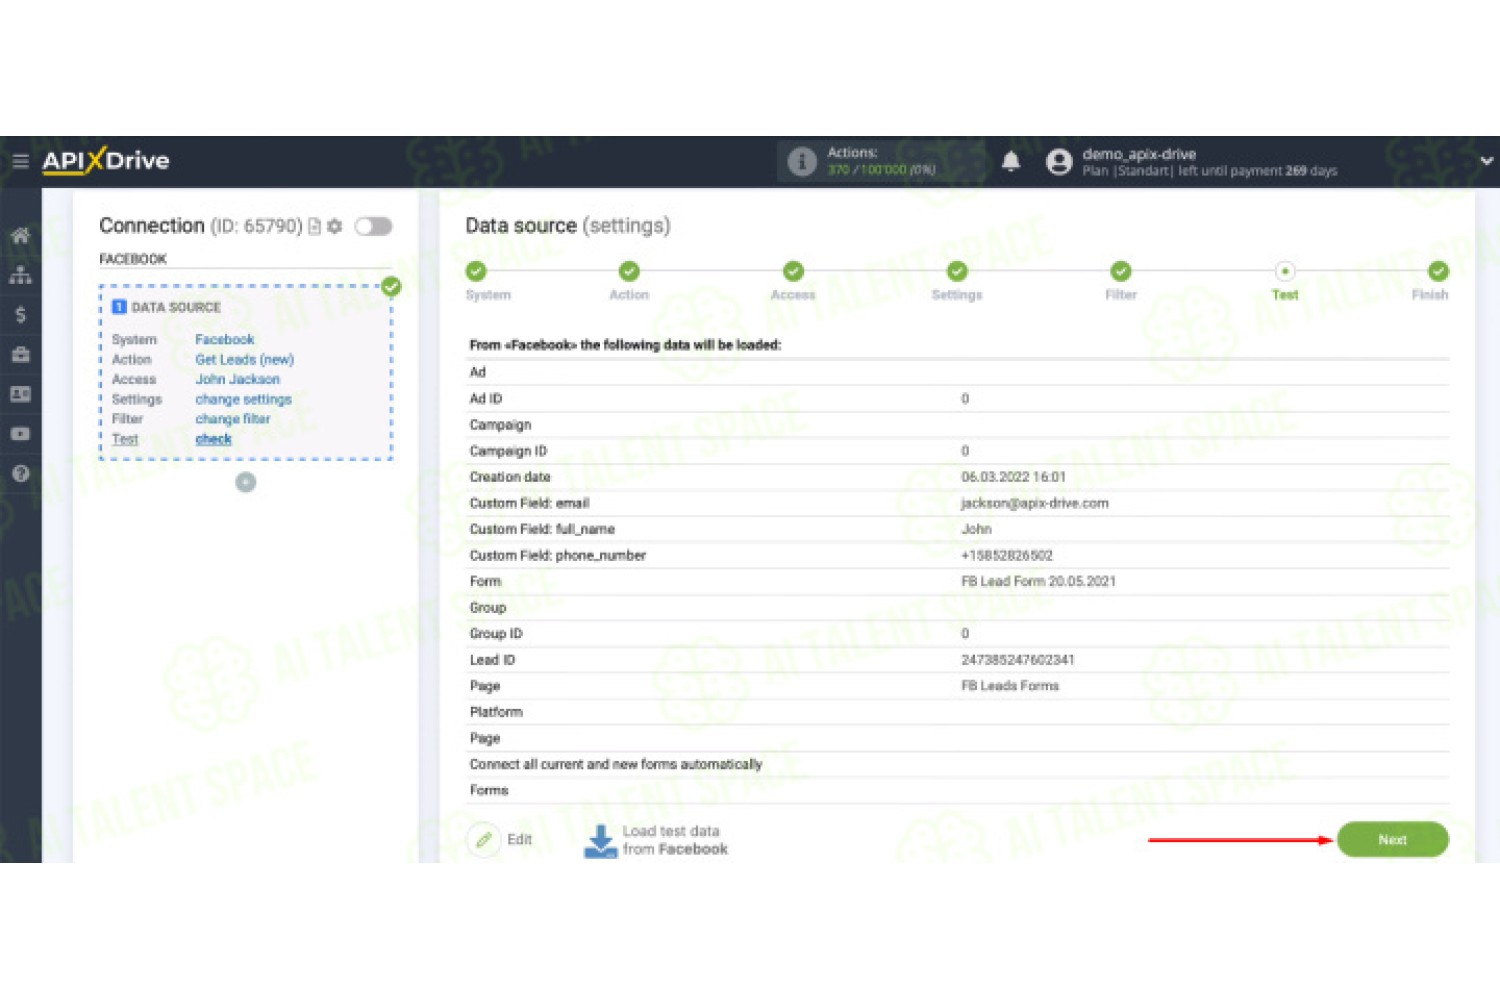Open the connection settings gear icon

point(335,226)
